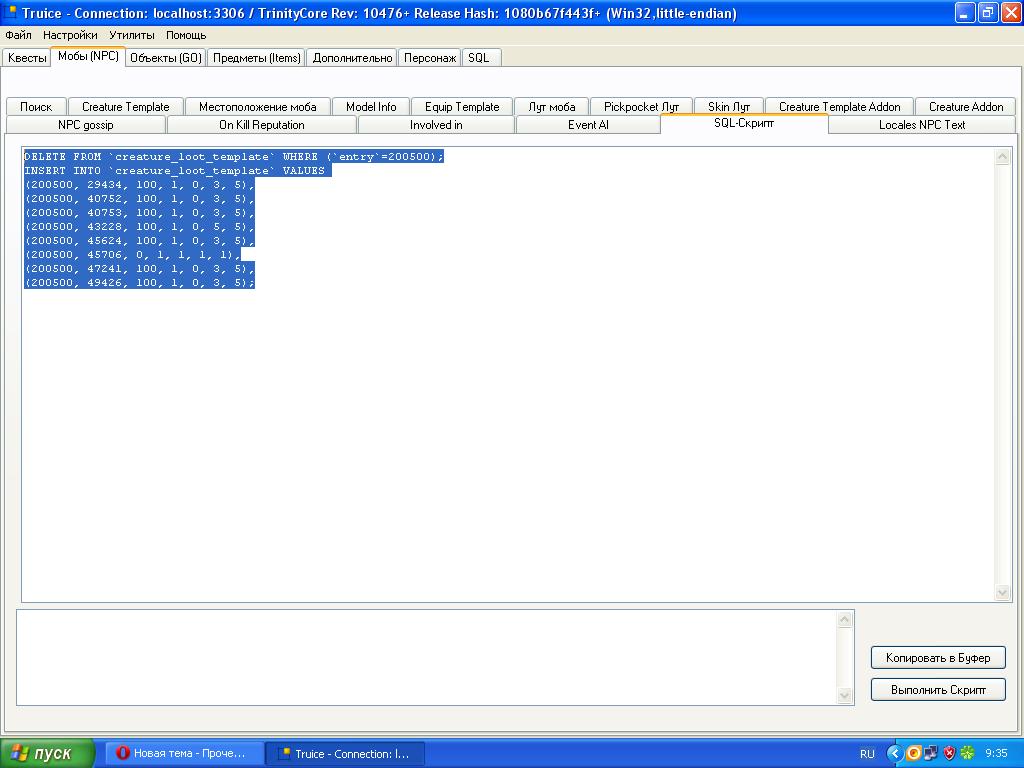Open the Pickpocket Лут tab
This screenshot has height=768, width=1024.
641,106
